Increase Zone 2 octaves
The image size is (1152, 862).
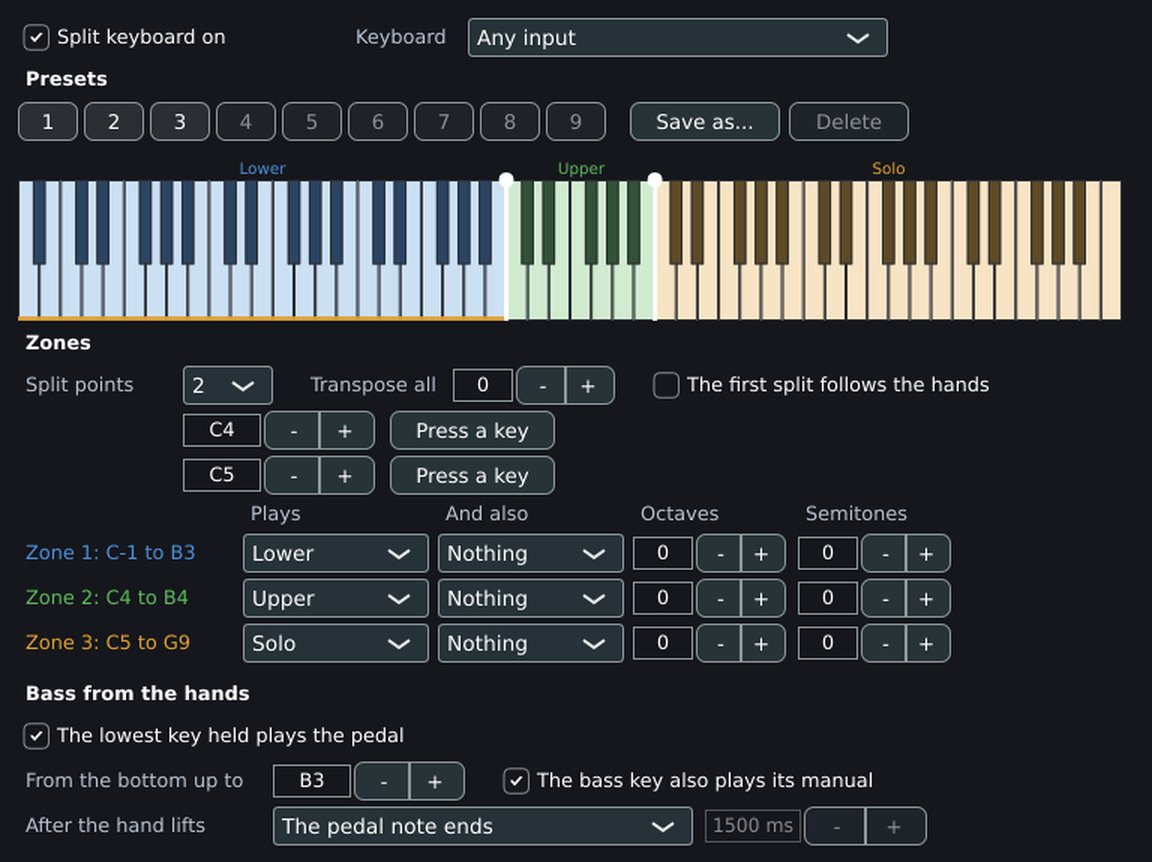pyautogui.click(x=763, y=598)
